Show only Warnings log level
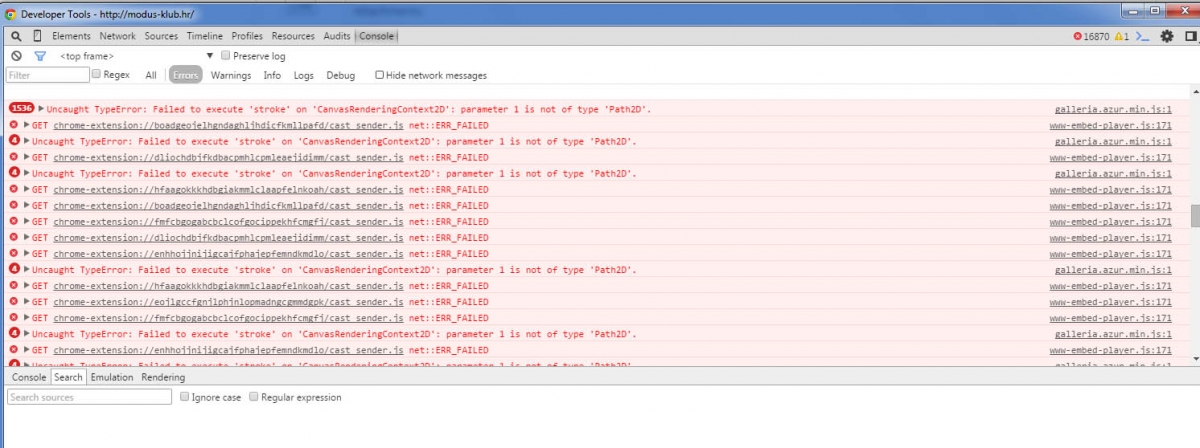The width and height of the screenshot is (1200, 448). (x=230, y=75)
